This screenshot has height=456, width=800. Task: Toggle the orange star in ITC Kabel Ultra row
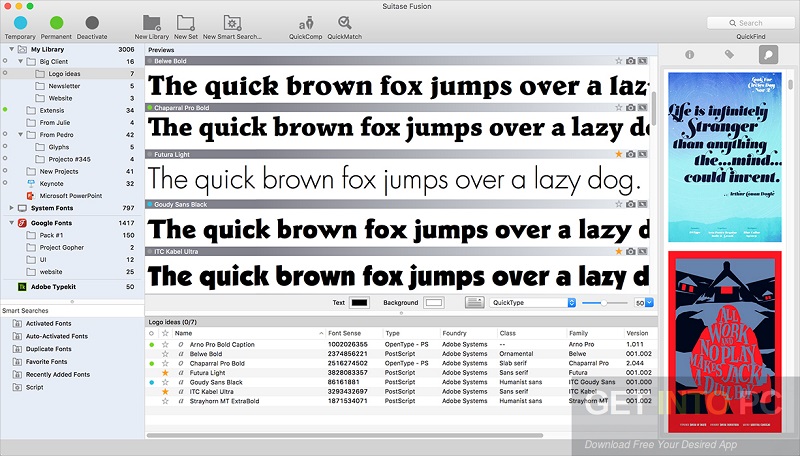[165, 392]
